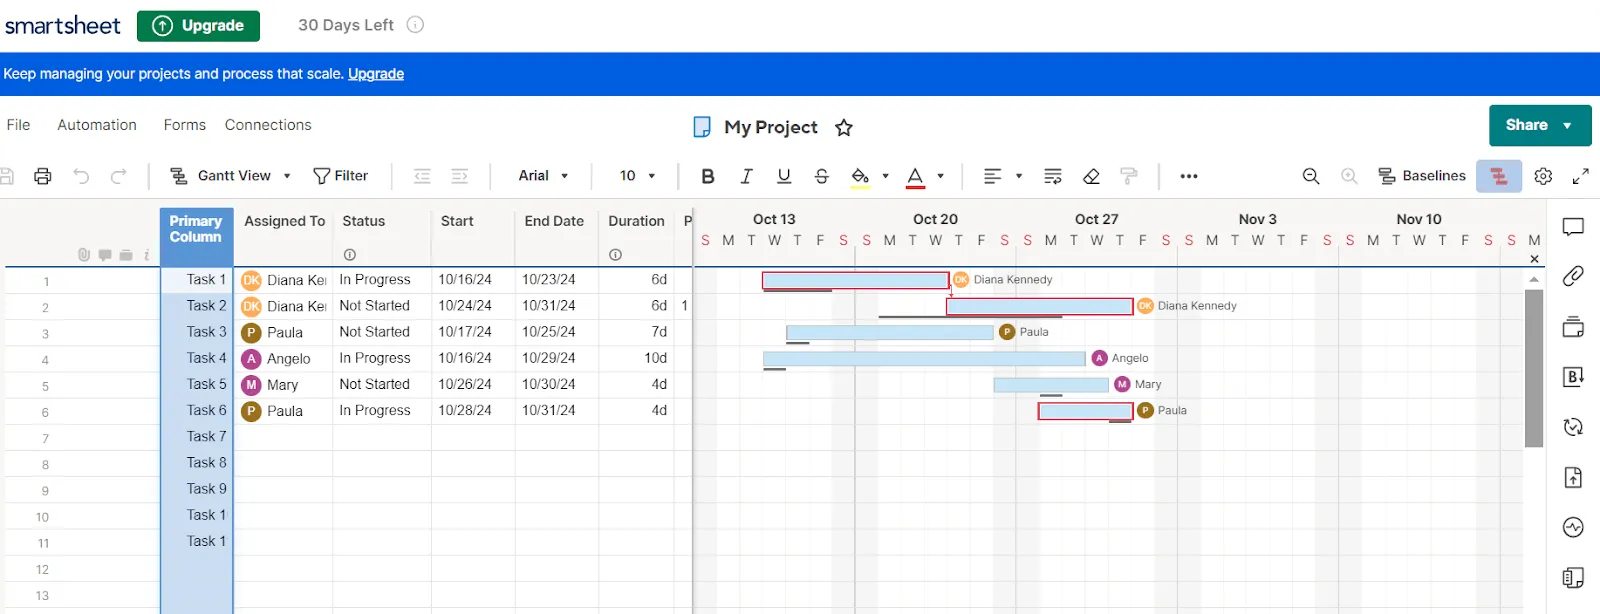Toggle Italic formatting
Viewport: 1600px width, 614px height.
pos(746,176)
